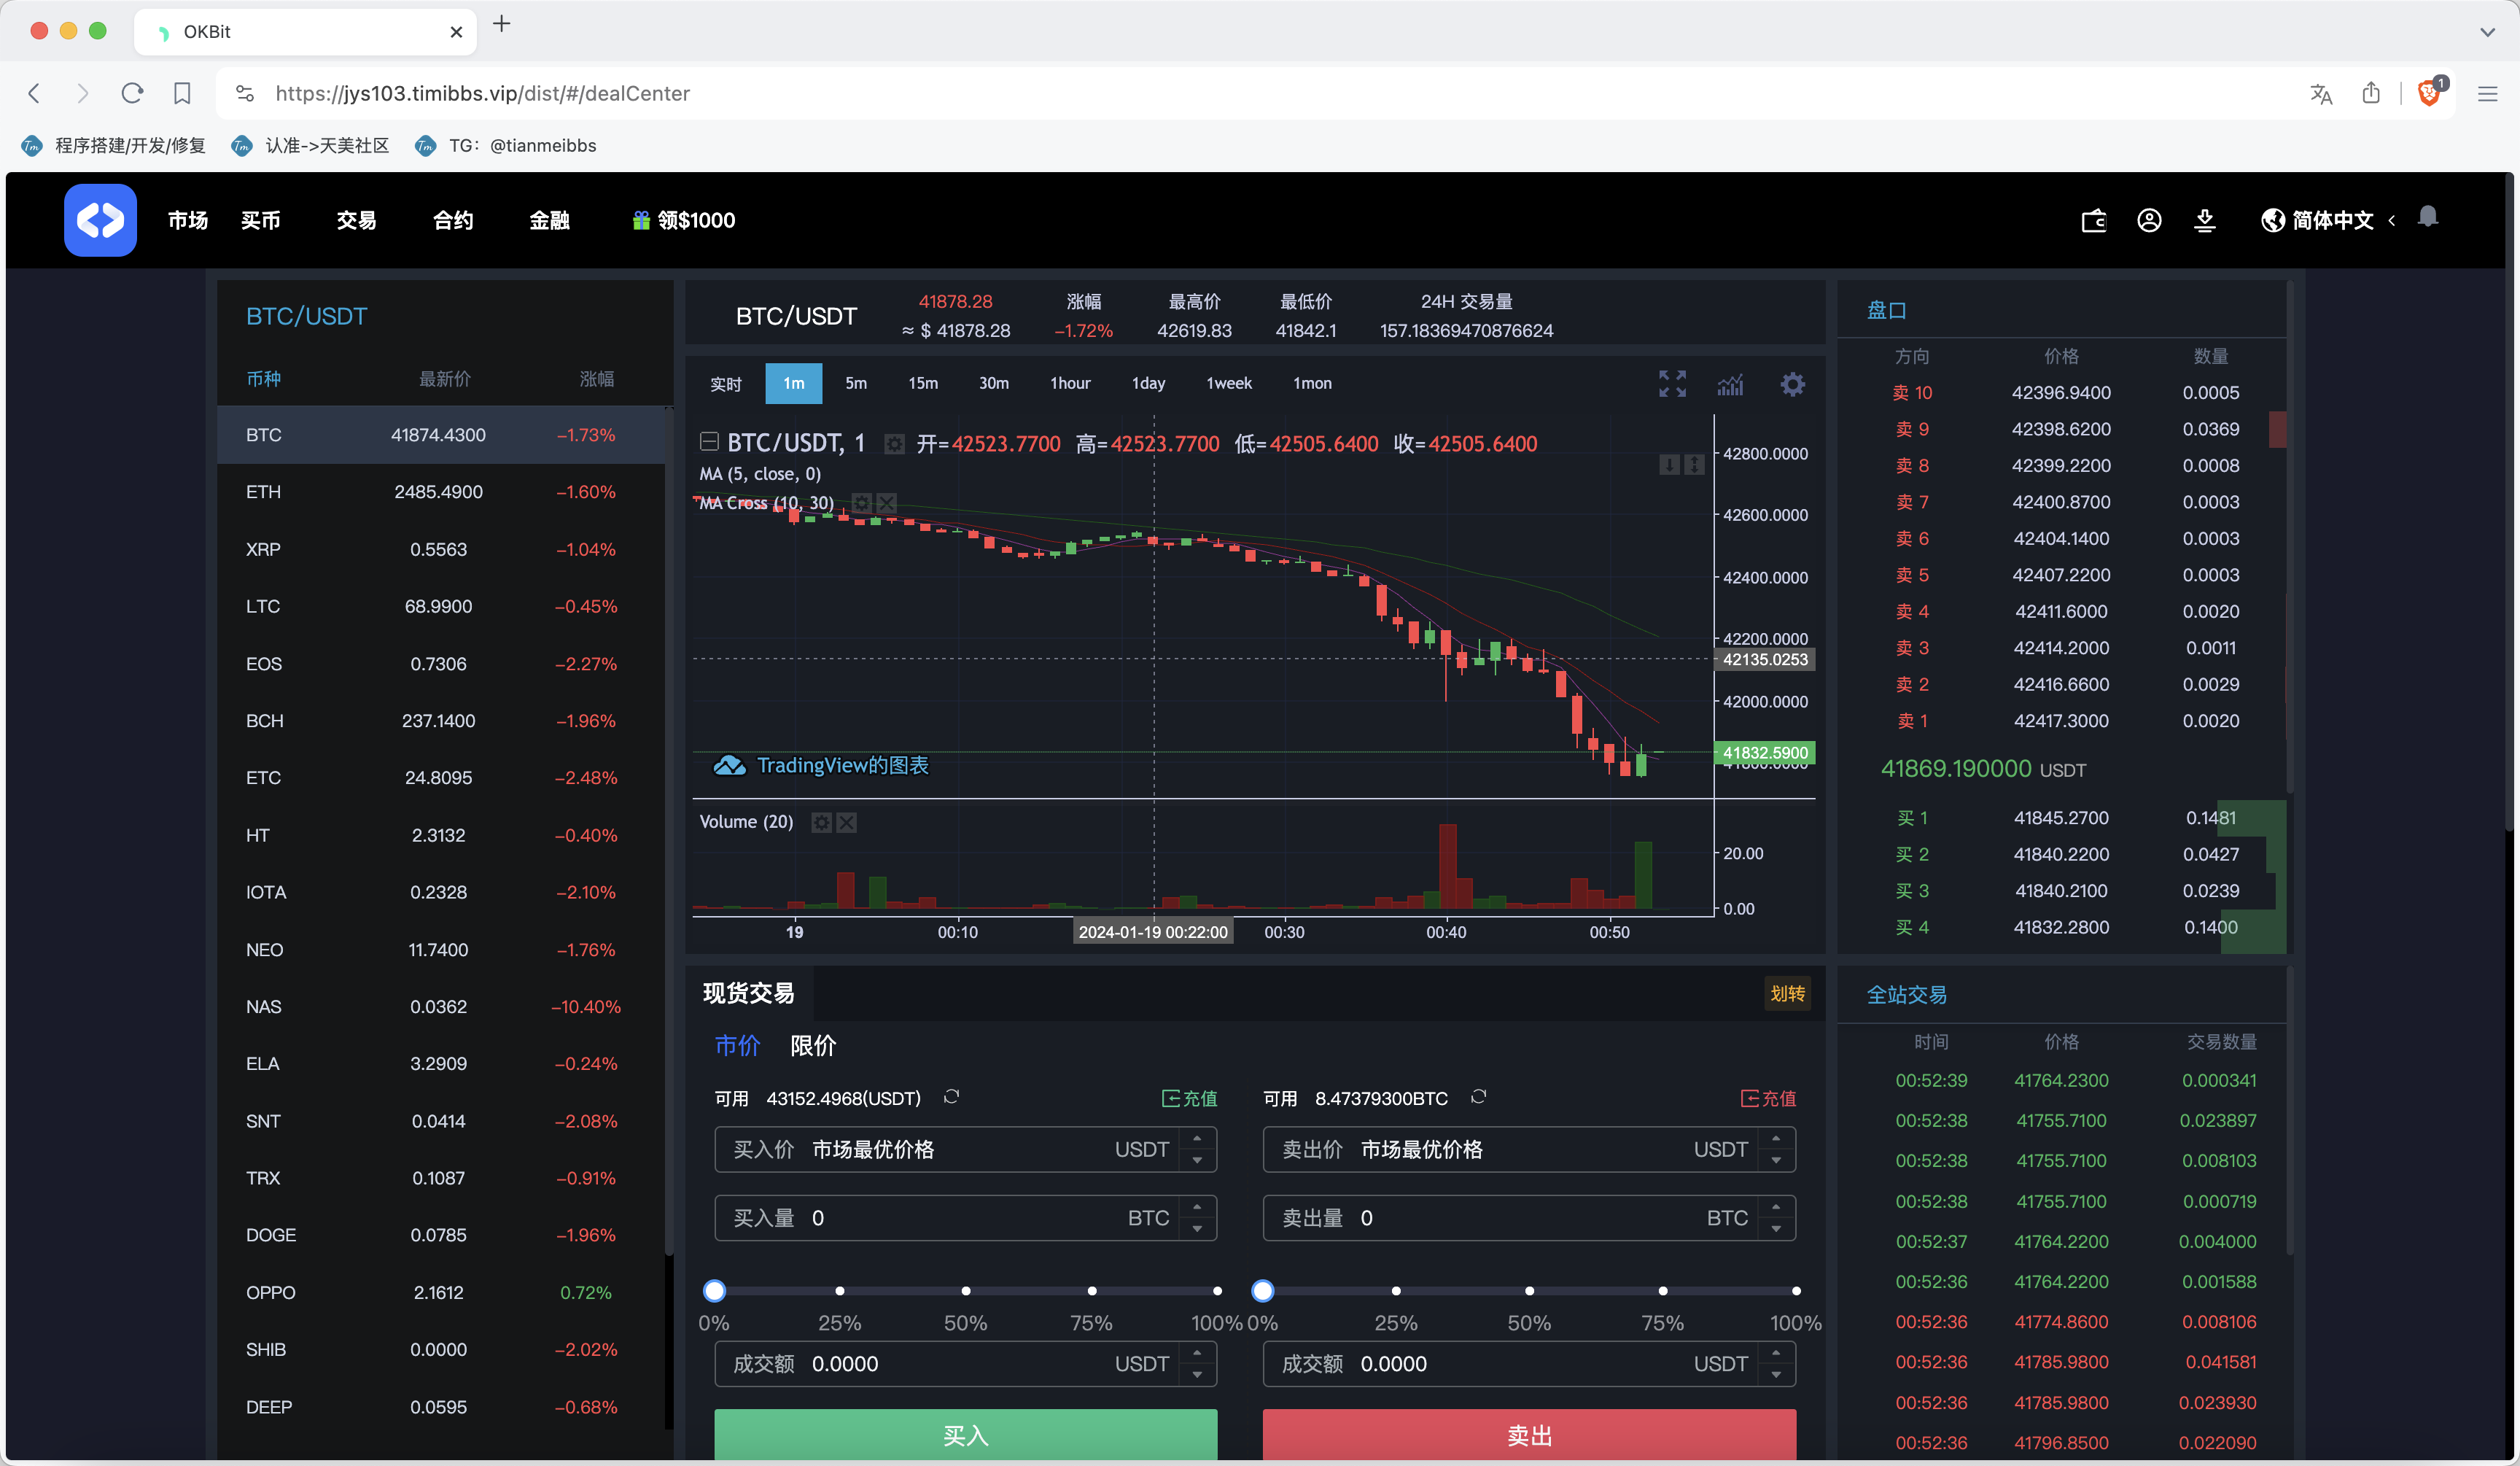This screenshot has height=1466, width=2520.
Task: Open the TG: @tianmeibbs bookmark
Action: pyautogui.click(x=507, y=146)
